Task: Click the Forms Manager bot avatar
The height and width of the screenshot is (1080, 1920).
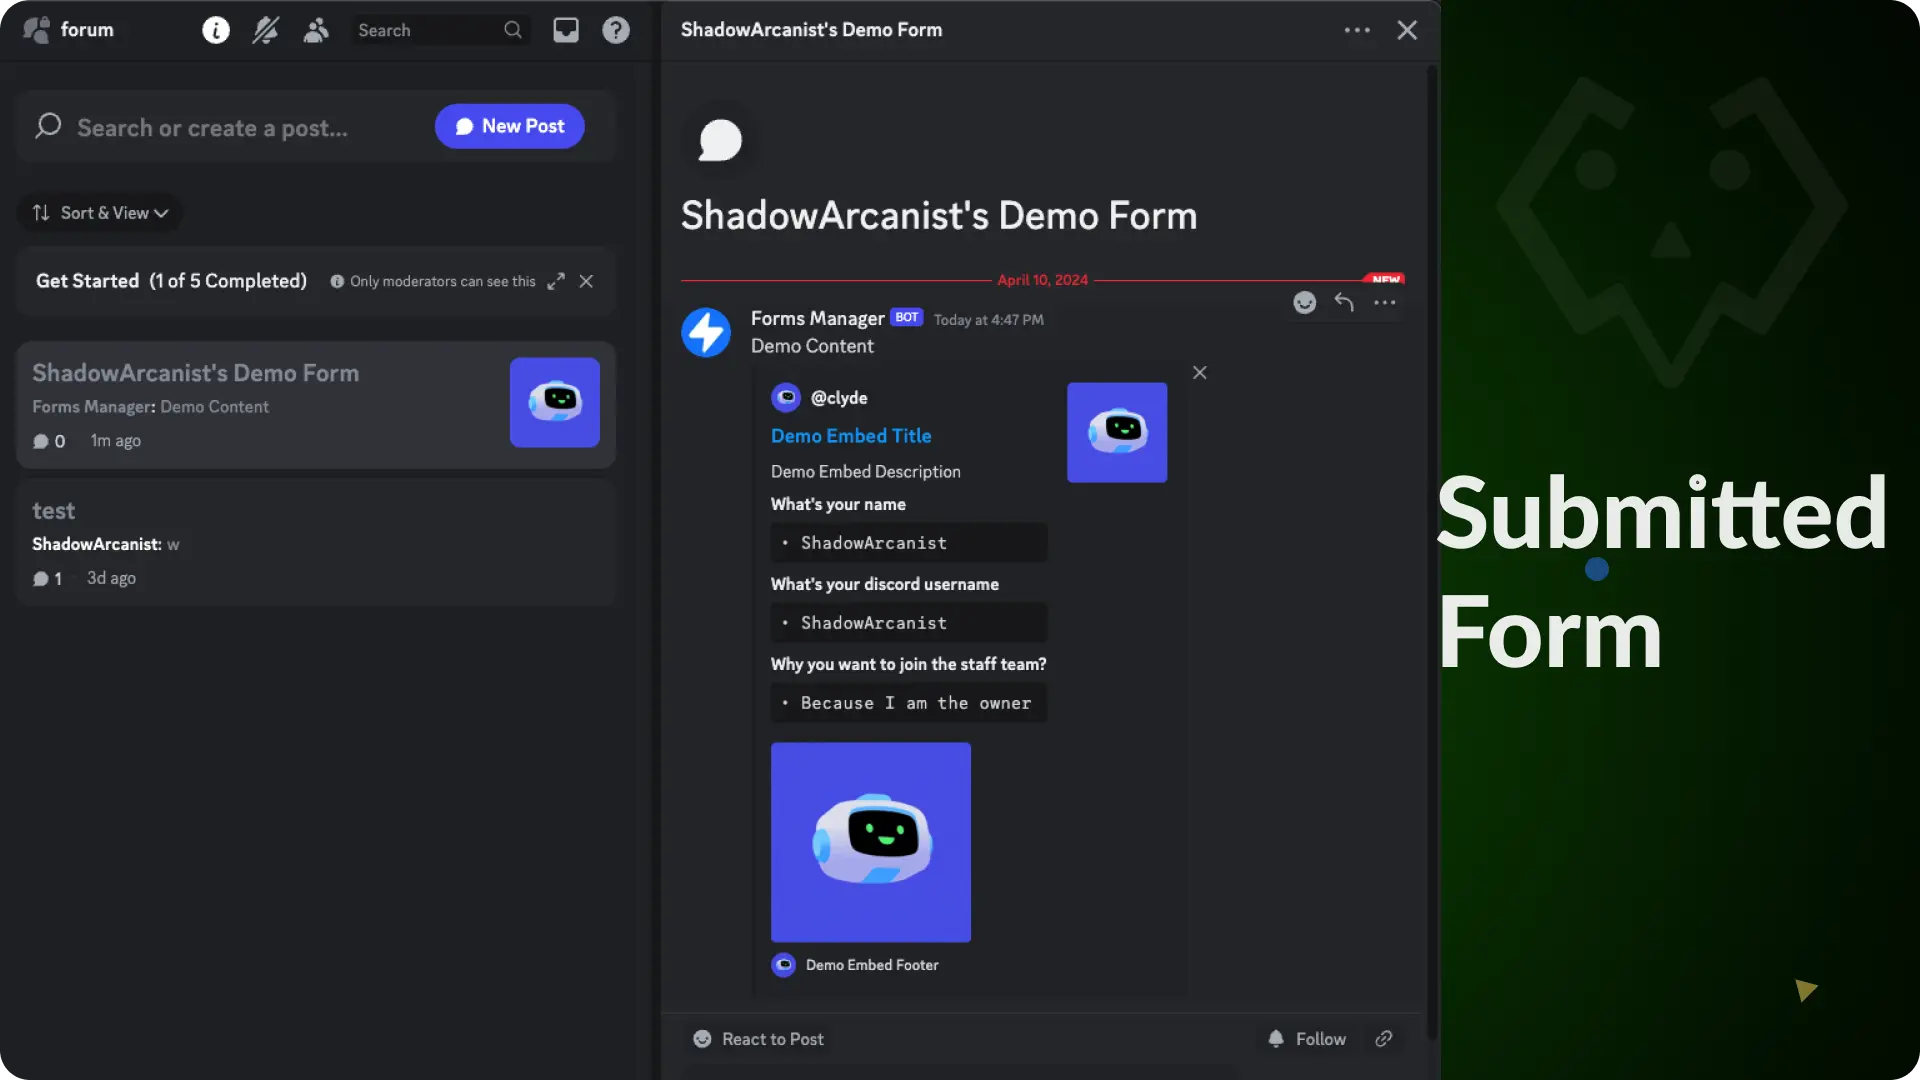Action: [x=706, y=332]
